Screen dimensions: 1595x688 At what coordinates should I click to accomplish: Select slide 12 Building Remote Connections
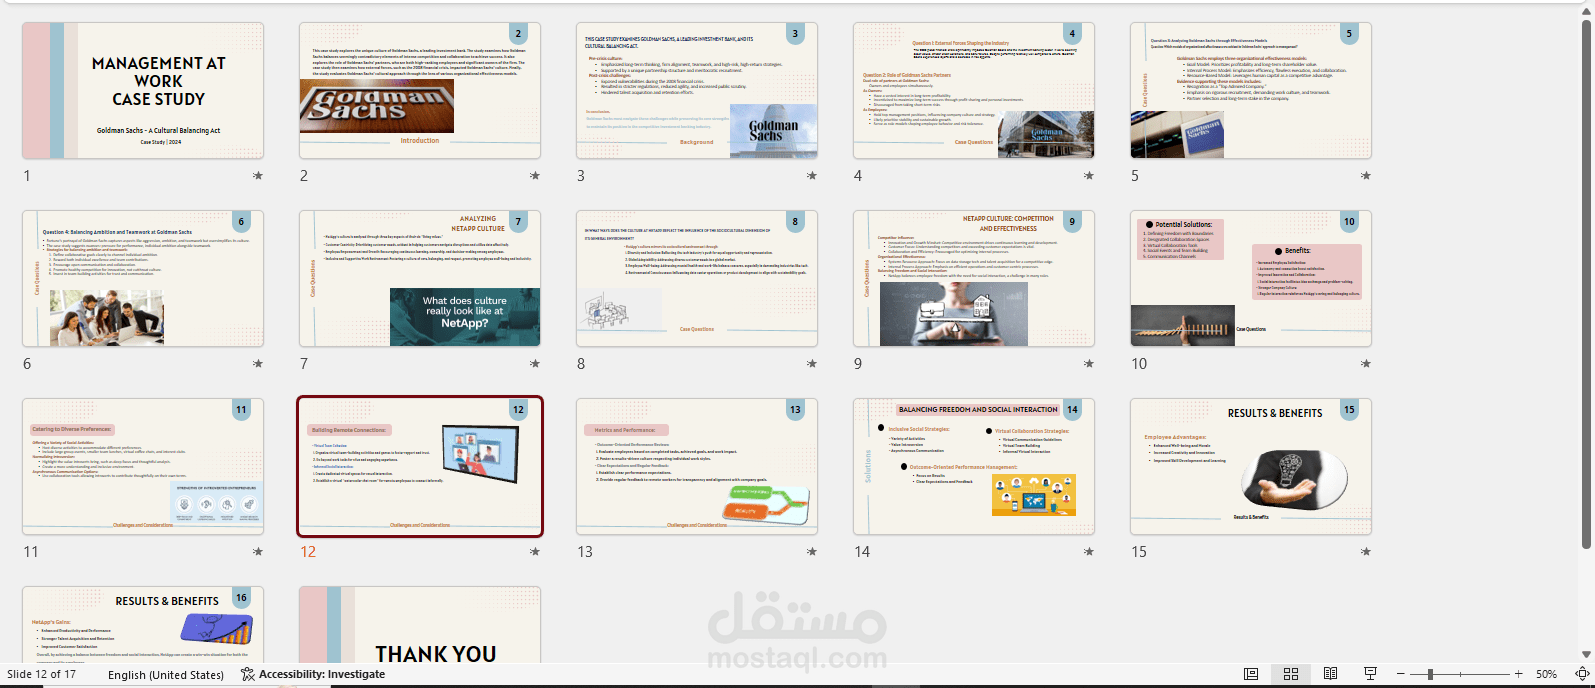pos(420,467)
